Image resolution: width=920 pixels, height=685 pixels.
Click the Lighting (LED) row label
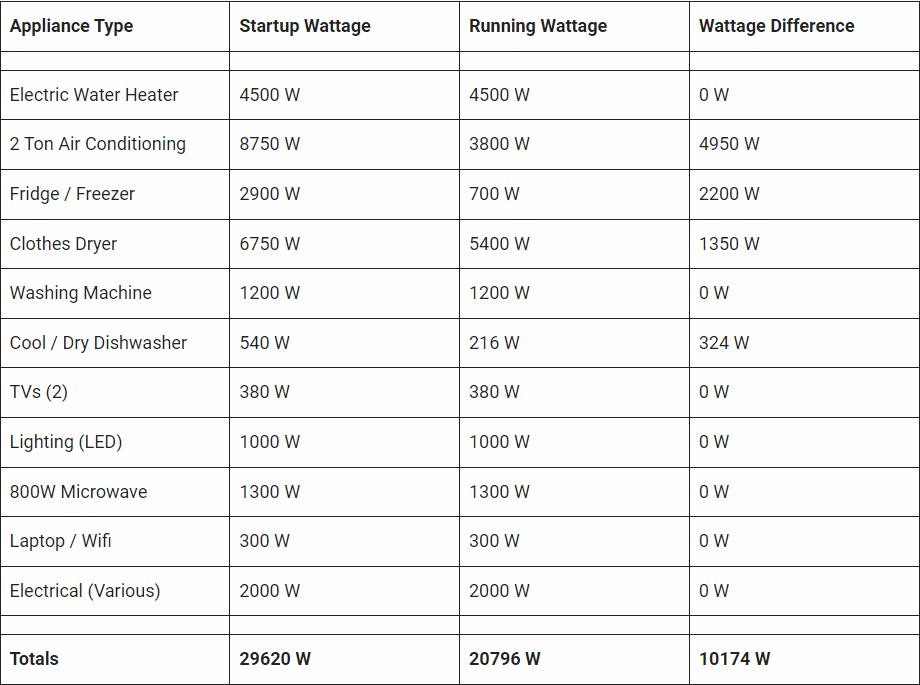pos(66,442)
